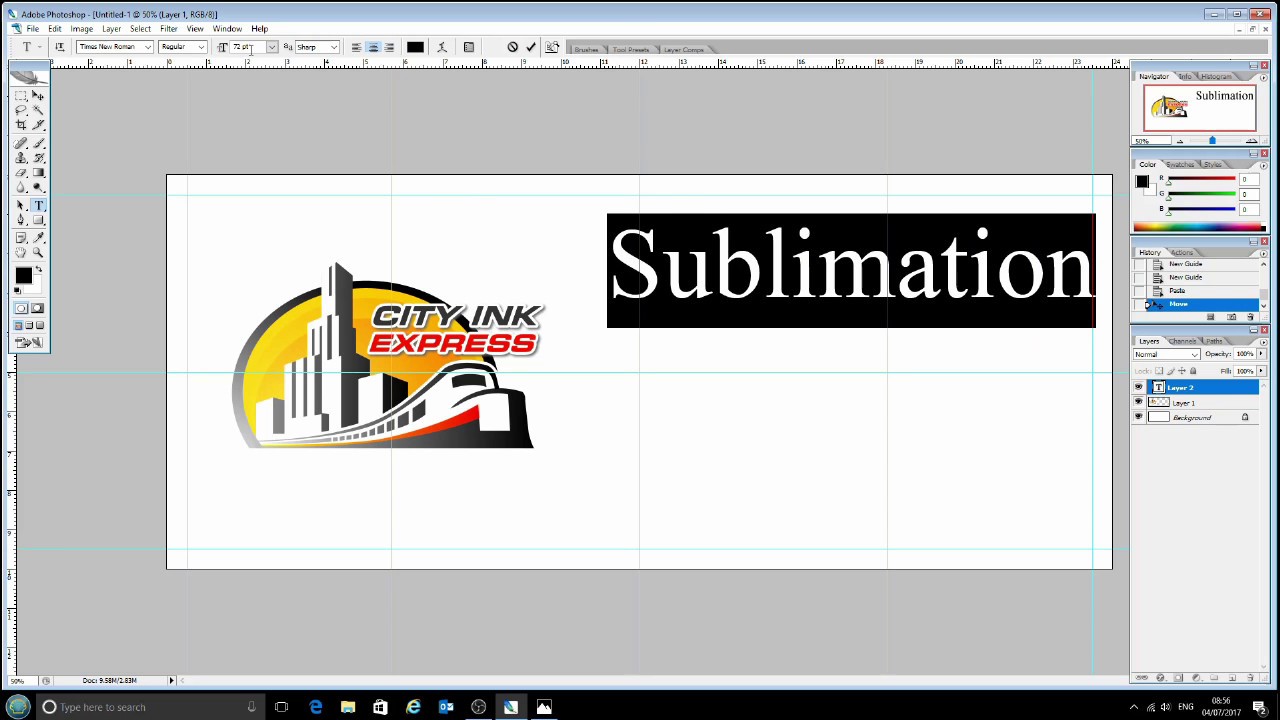This screenshot has width=1280, height=720.
Task: Select the Move tool in toolbox
Action: (38, 95)
